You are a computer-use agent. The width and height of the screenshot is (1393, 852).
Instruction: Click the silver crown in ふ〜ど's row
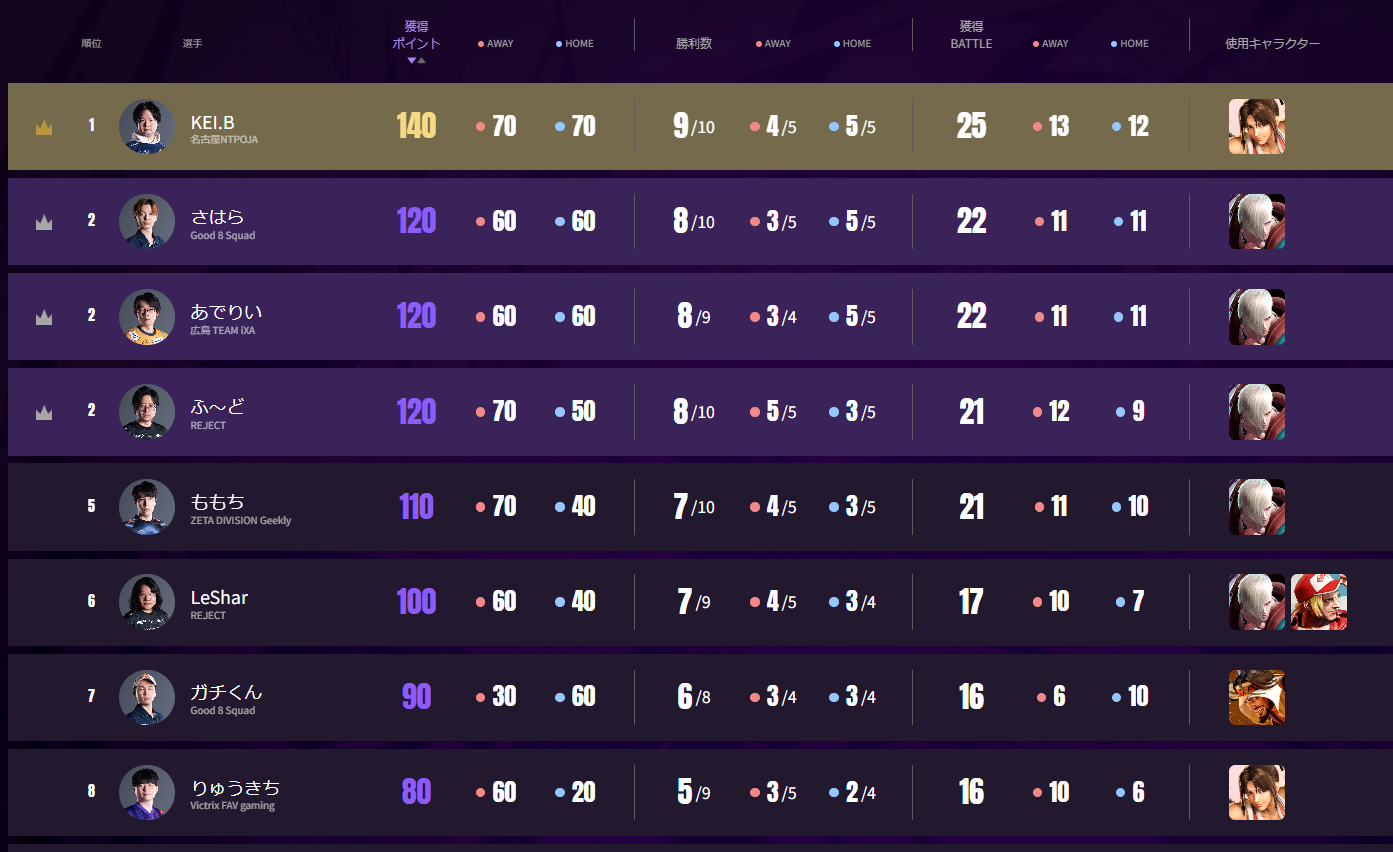tap(44, 412)
